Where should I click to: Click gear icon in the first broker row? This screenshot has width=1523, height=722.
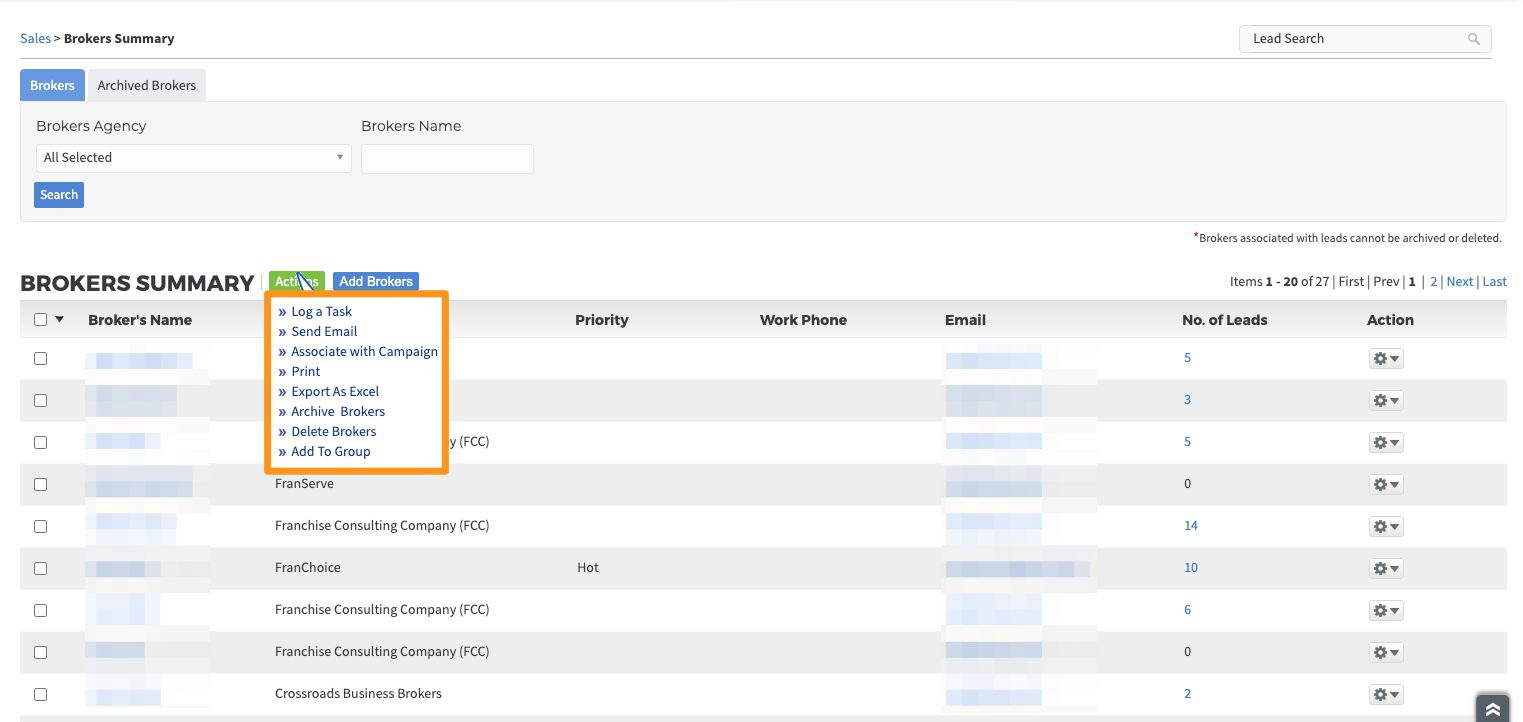[x=1386, y=358]
